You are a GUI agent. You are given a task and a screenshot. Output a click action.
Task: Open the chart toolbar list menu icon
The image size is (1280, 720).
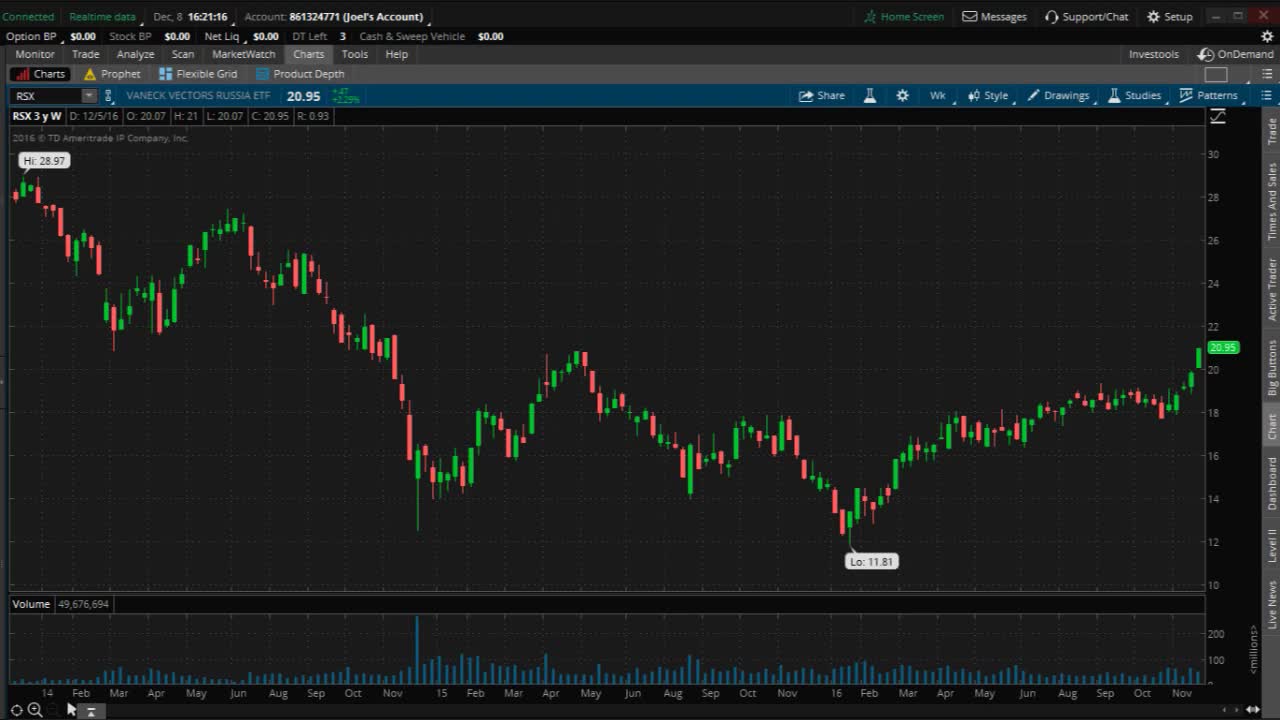tap(1267, 95)
